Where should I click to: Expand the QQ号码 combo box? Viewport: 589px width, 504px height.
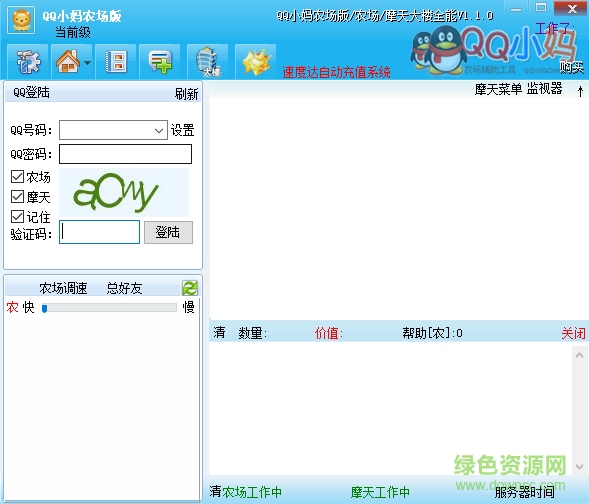[x=113, y=130]
